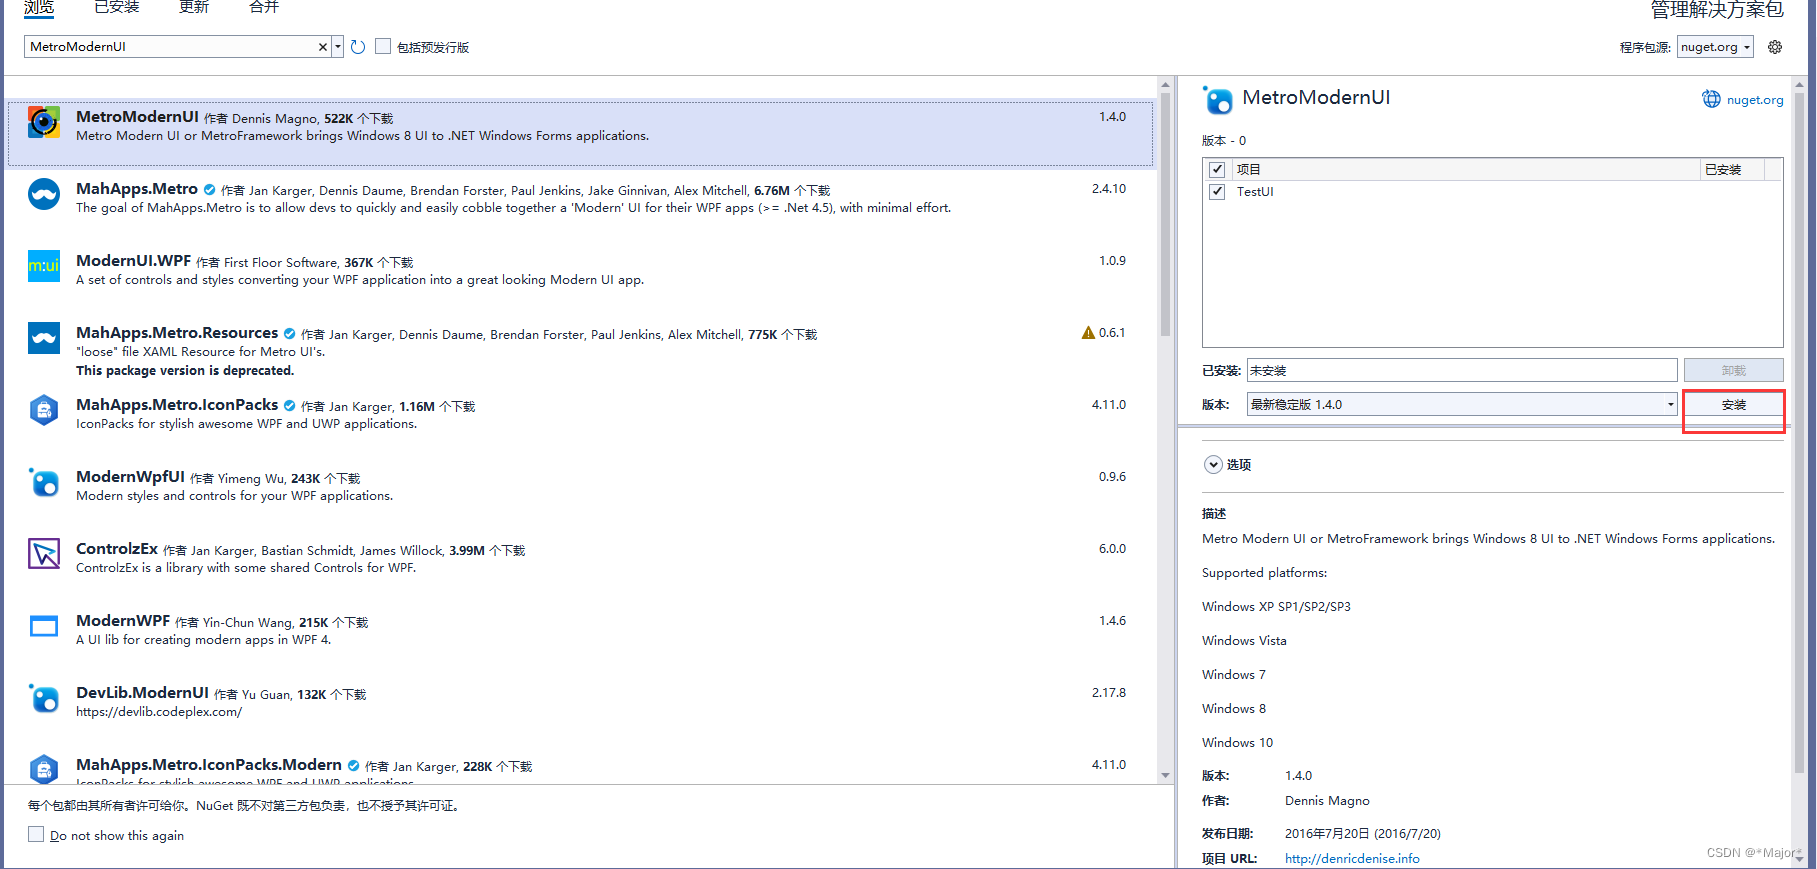Image resolution: width=1817 pixels, height=869 pixels.
Task: Open NuGet settings with the gear icon
Action: 1775,47
